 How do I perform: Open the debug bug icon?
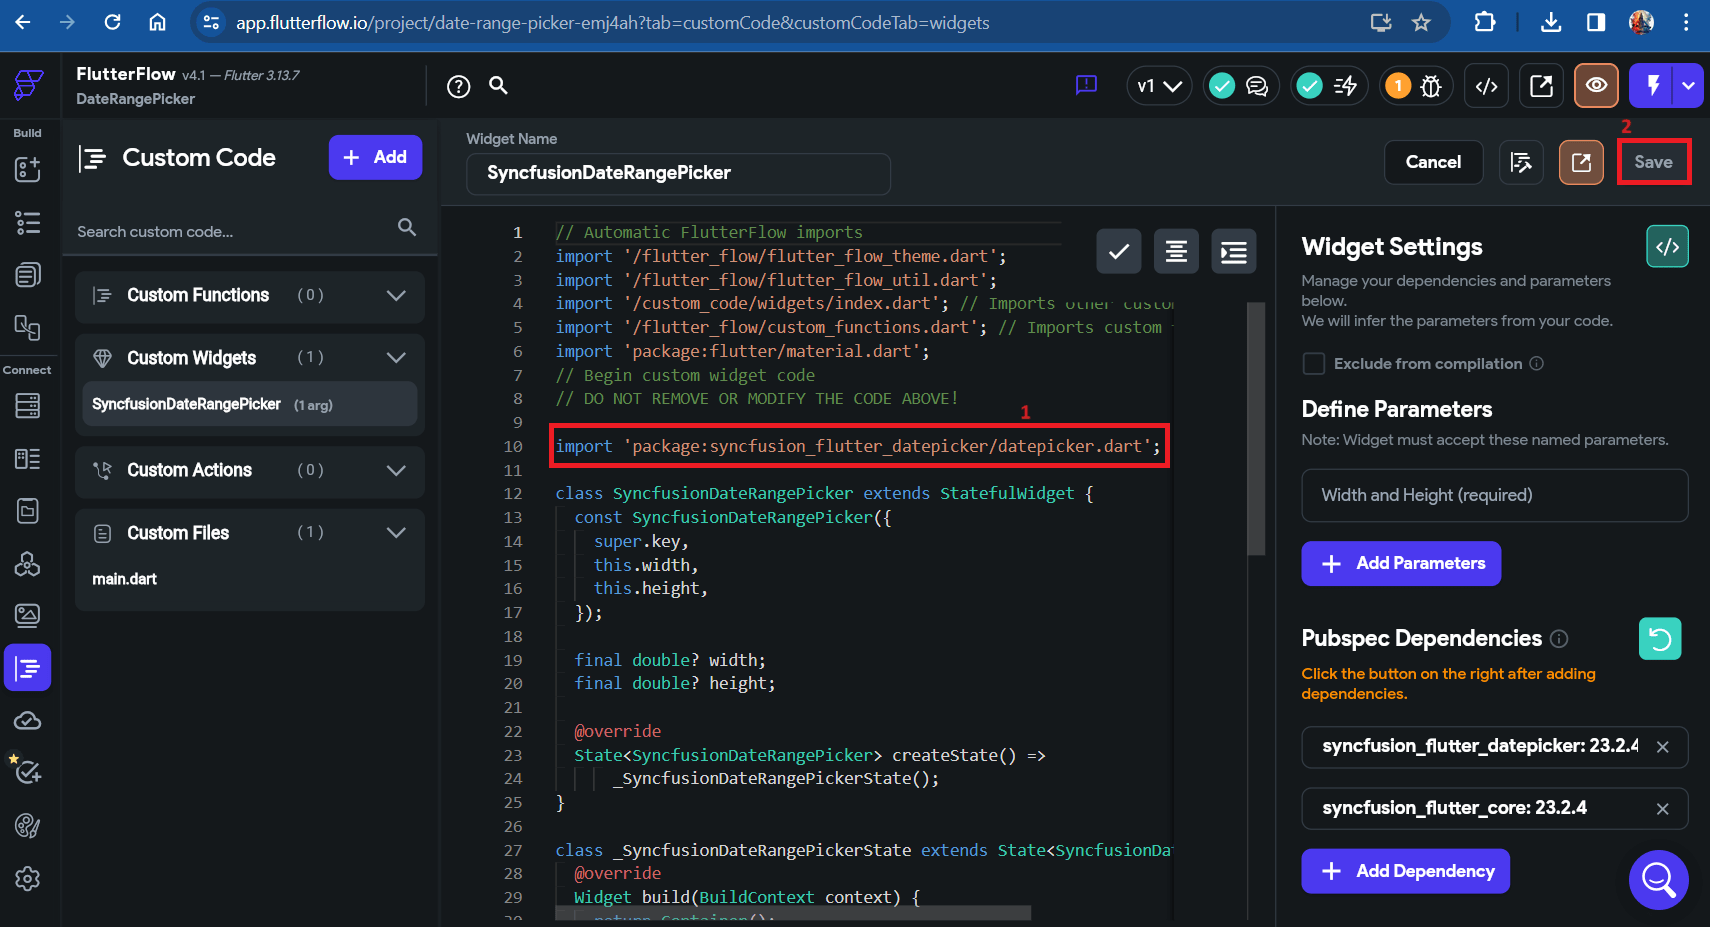tap(1431, 86)
